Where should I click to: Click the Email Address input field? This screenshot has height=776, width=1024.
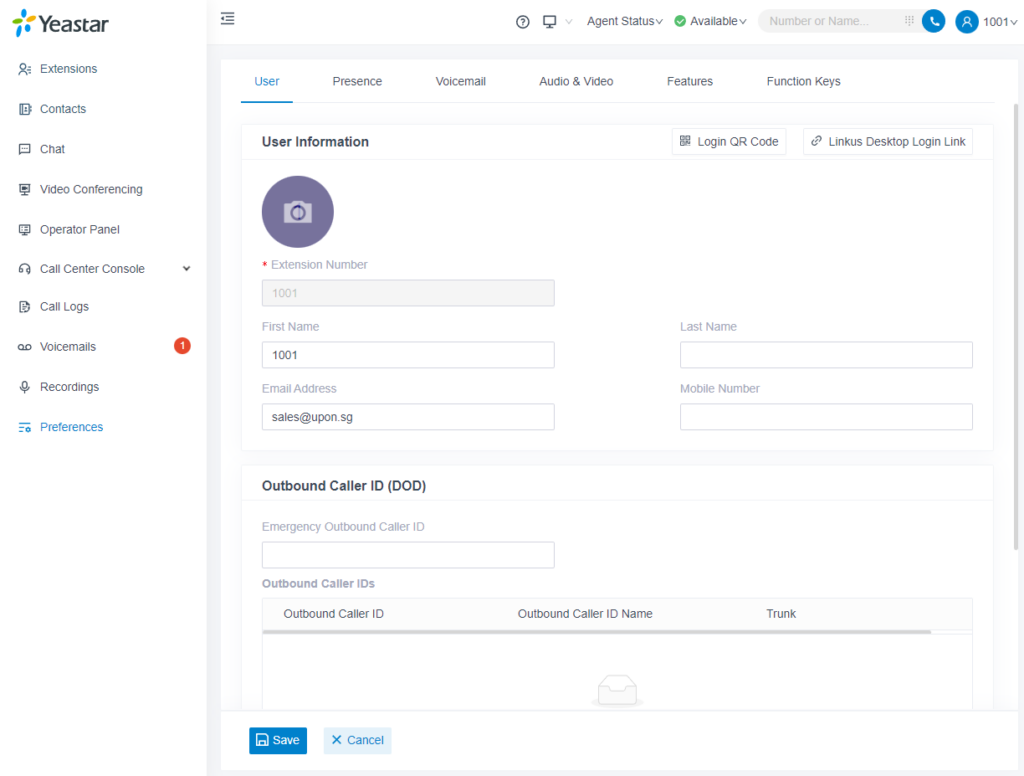pos(407,417)
